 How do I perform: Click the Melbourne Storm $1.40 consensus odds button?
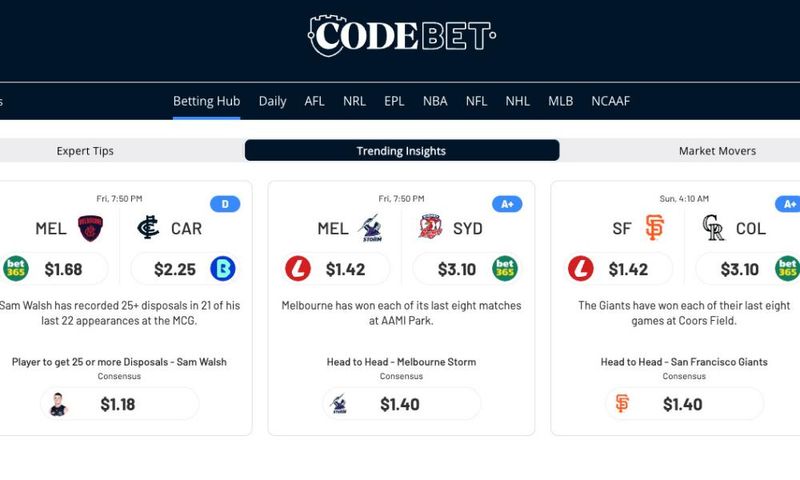[402, 404]
